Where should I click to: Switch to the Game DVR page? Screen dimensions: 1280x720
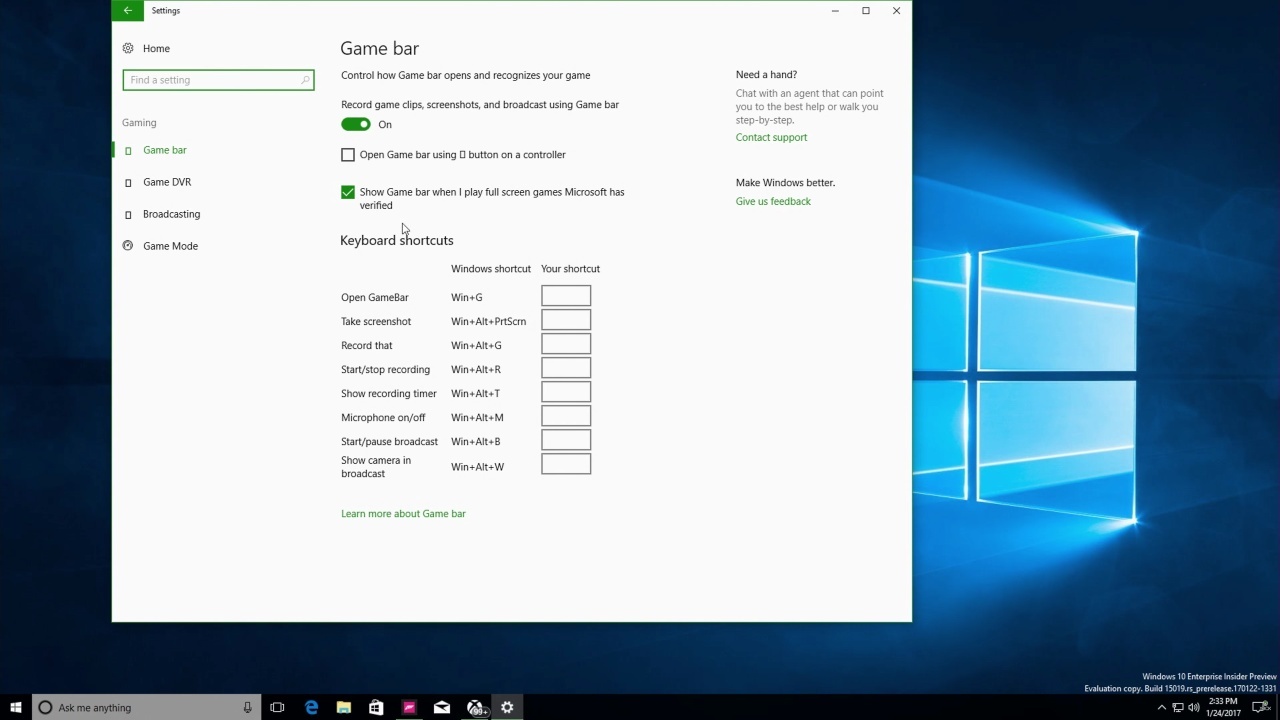(167, 181)
